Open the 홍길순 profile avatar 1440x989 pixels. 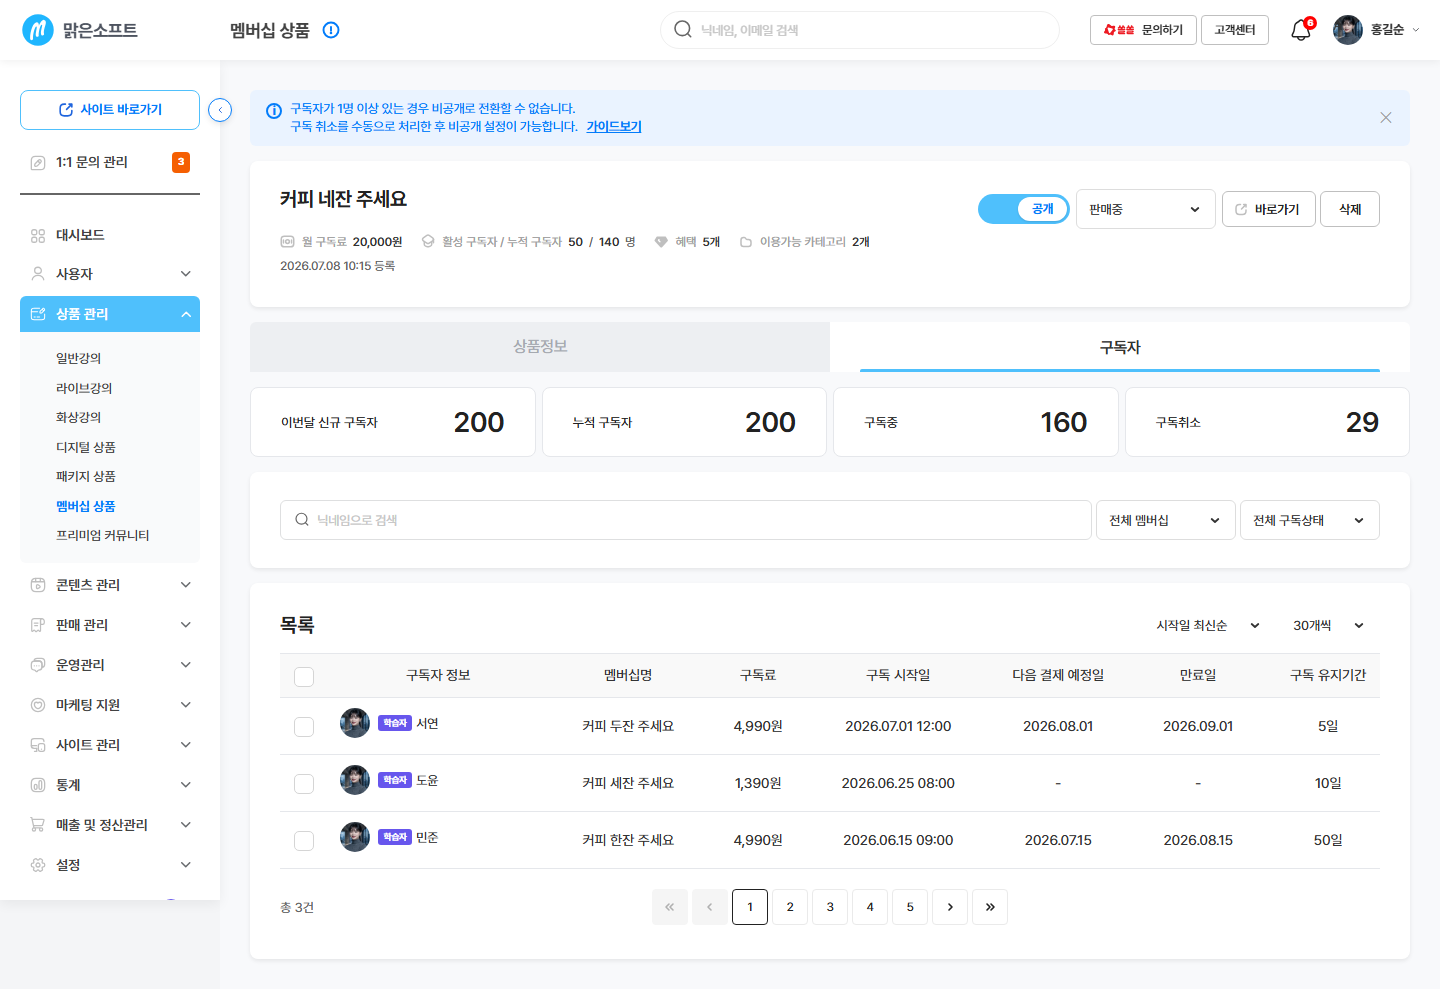click(x=1348, y=30)
